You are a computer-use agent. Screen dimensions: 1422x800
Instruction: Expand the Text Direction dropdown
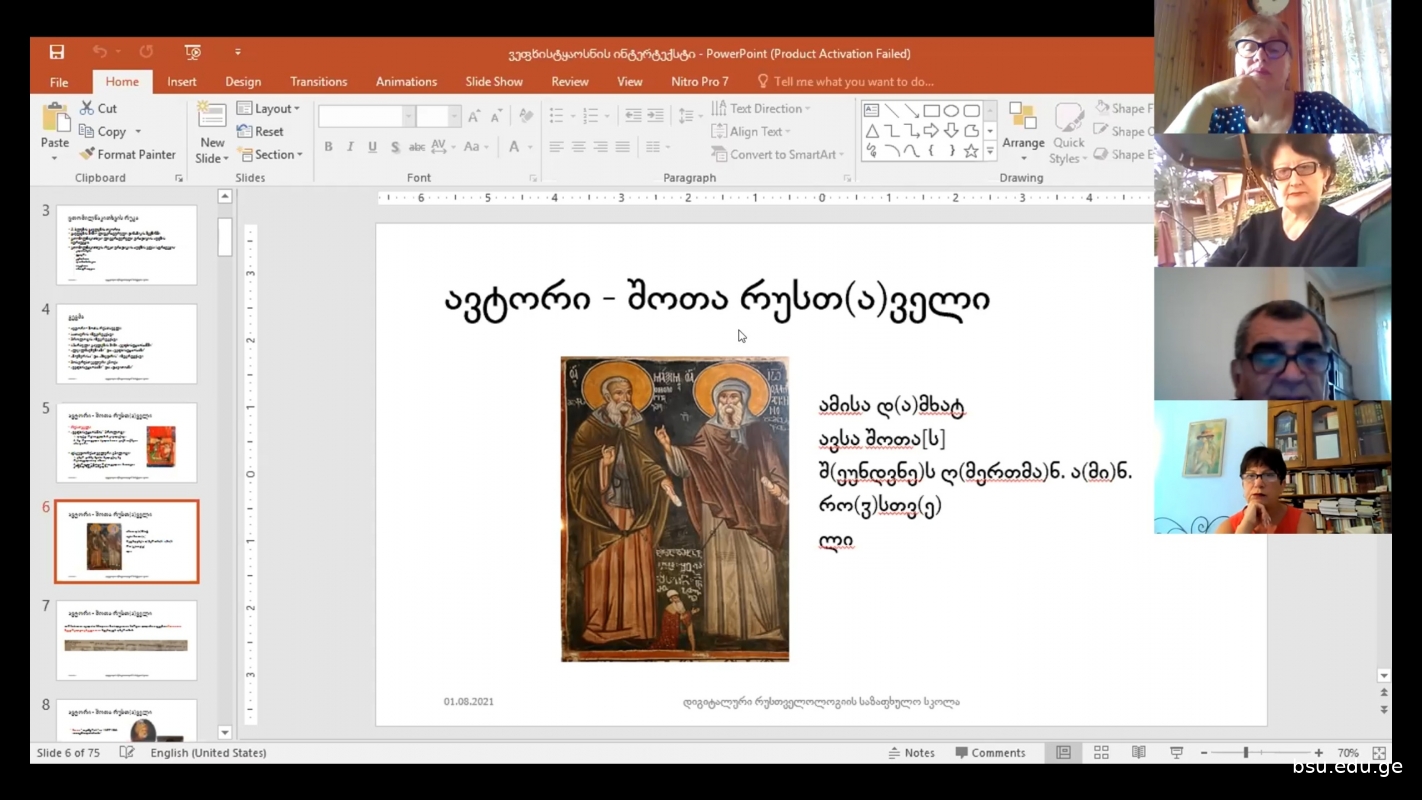tap(761, 108)
